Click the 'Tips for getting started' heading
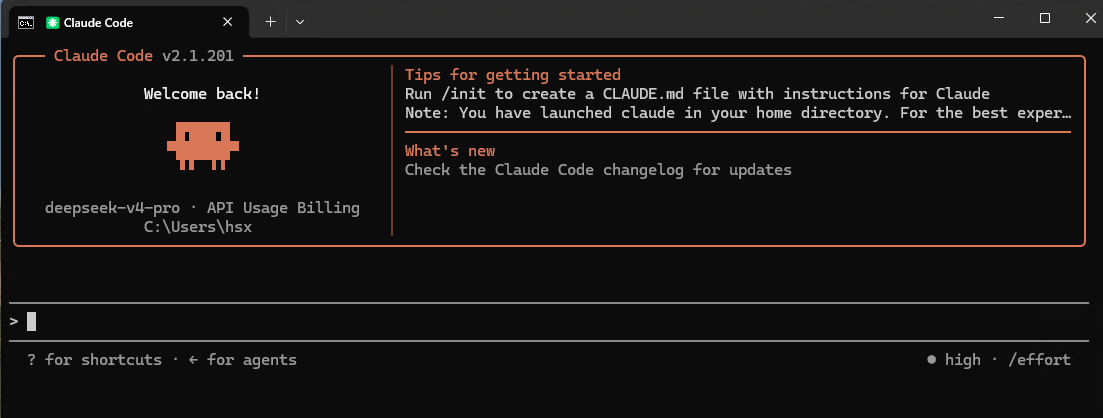The image size is (1103, 418). point(513,75)
